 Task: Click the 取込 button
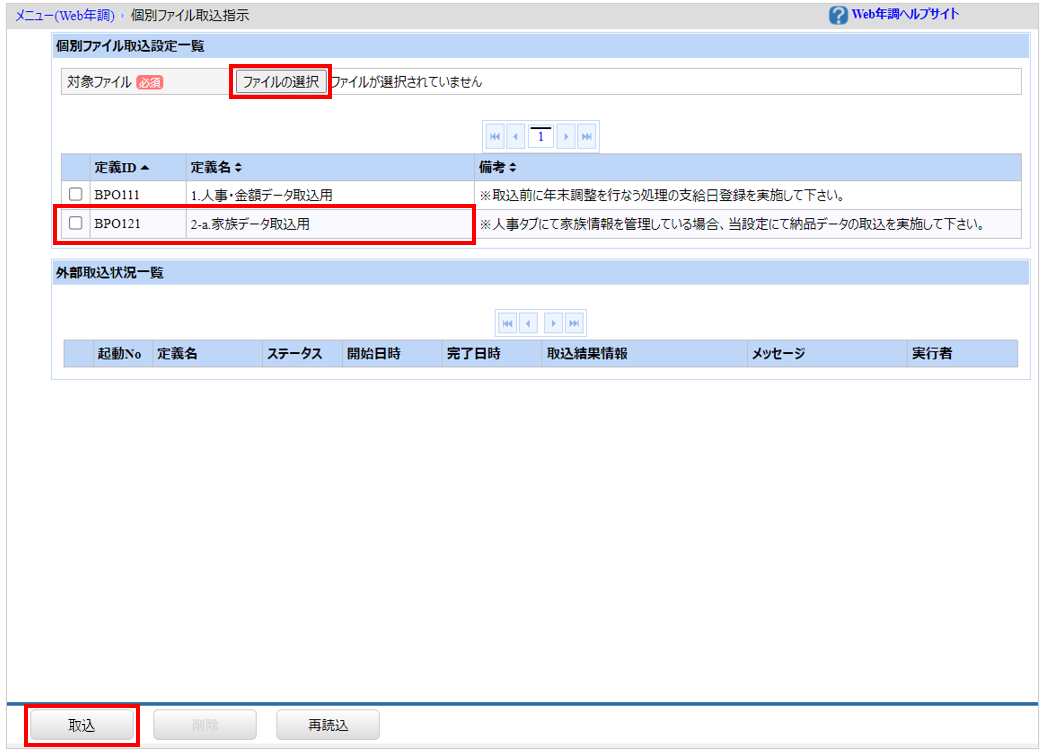click(x=82, y=725)
